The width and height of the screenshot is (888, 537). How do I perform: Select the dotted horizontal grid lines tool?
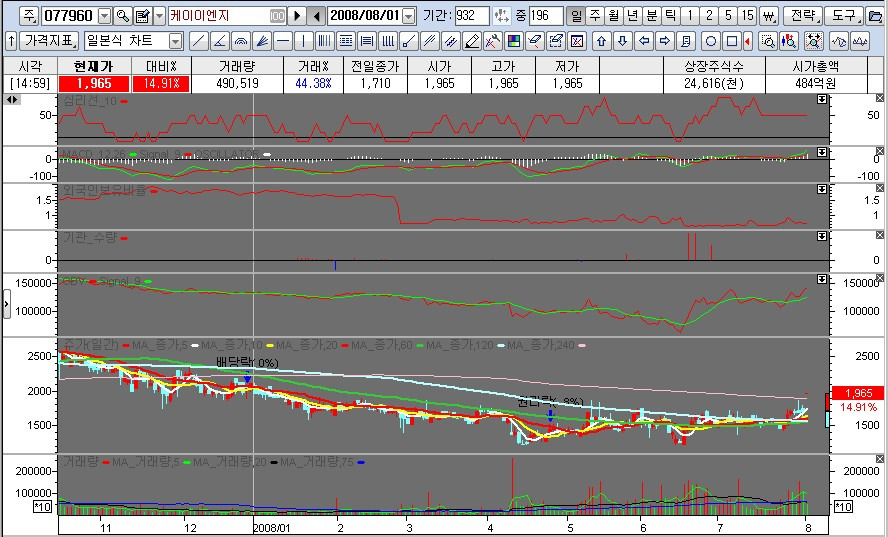tap(345, 41)
